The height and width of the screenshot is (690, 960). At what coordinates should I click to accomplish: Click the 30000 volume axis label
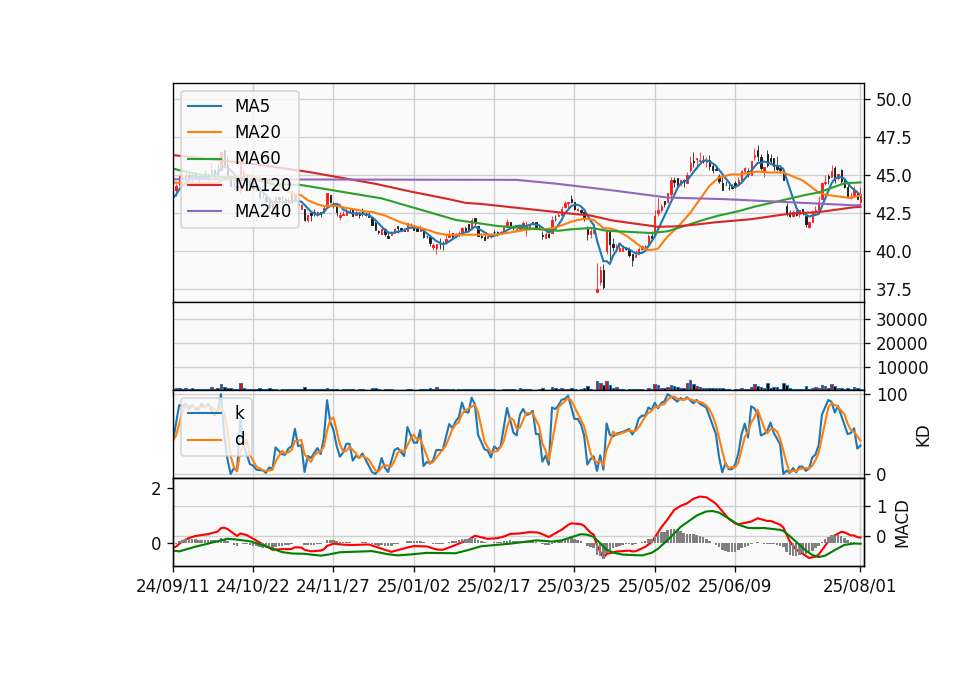[x=902, y=320]
